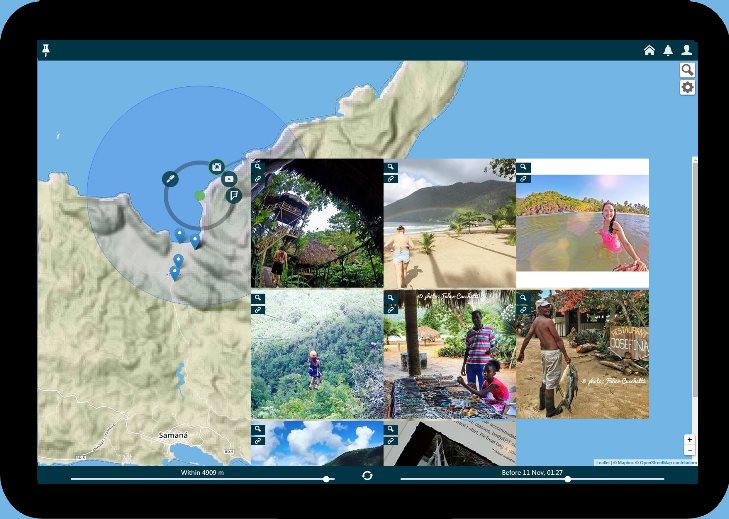This screenshot has height=519, width=729.
Task: Select the video icon on circle
Action: [x=229, y=179]
